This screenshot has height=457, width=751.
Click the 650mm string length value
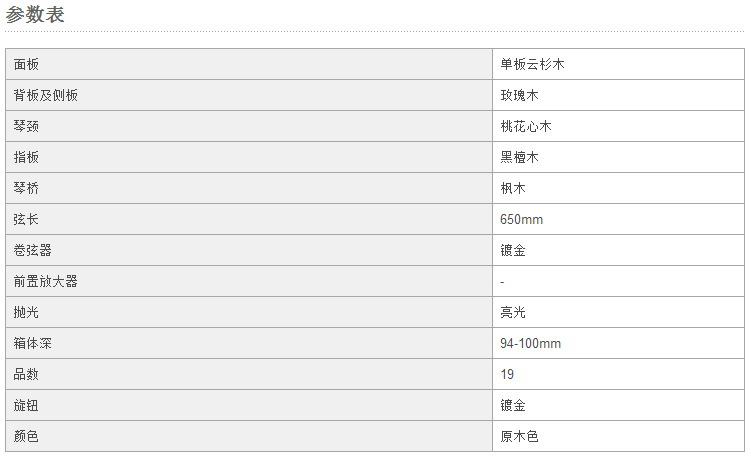pos(522,219)
